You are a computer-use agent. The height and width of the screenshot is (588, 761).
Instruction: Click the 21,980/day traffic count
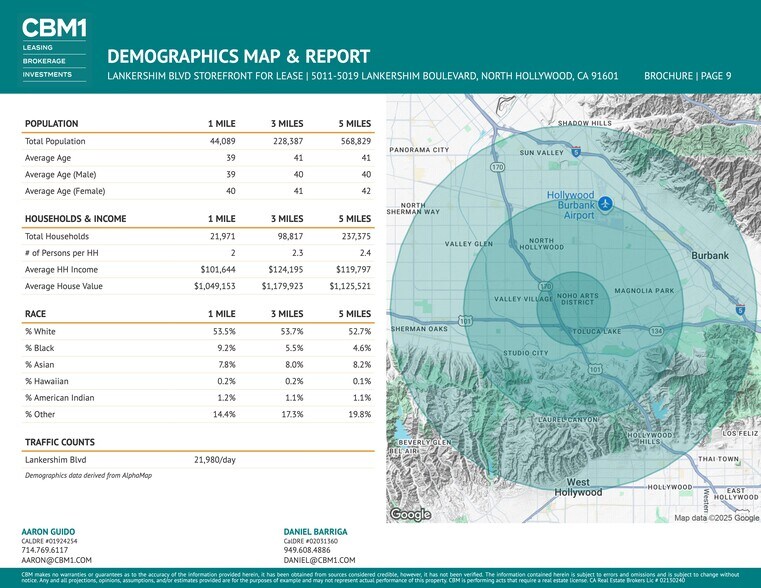[215, 459]
